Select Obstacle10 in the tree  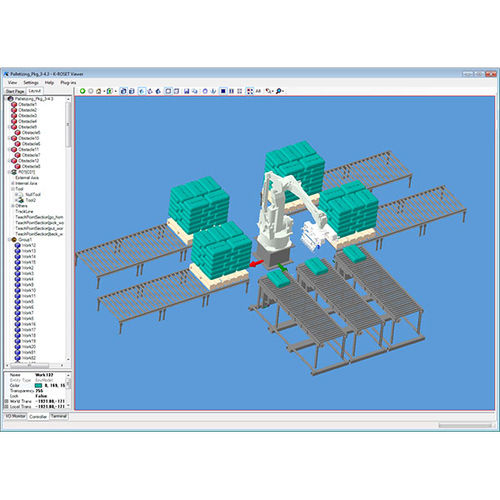pyautogui.click(x=29, y=138)
